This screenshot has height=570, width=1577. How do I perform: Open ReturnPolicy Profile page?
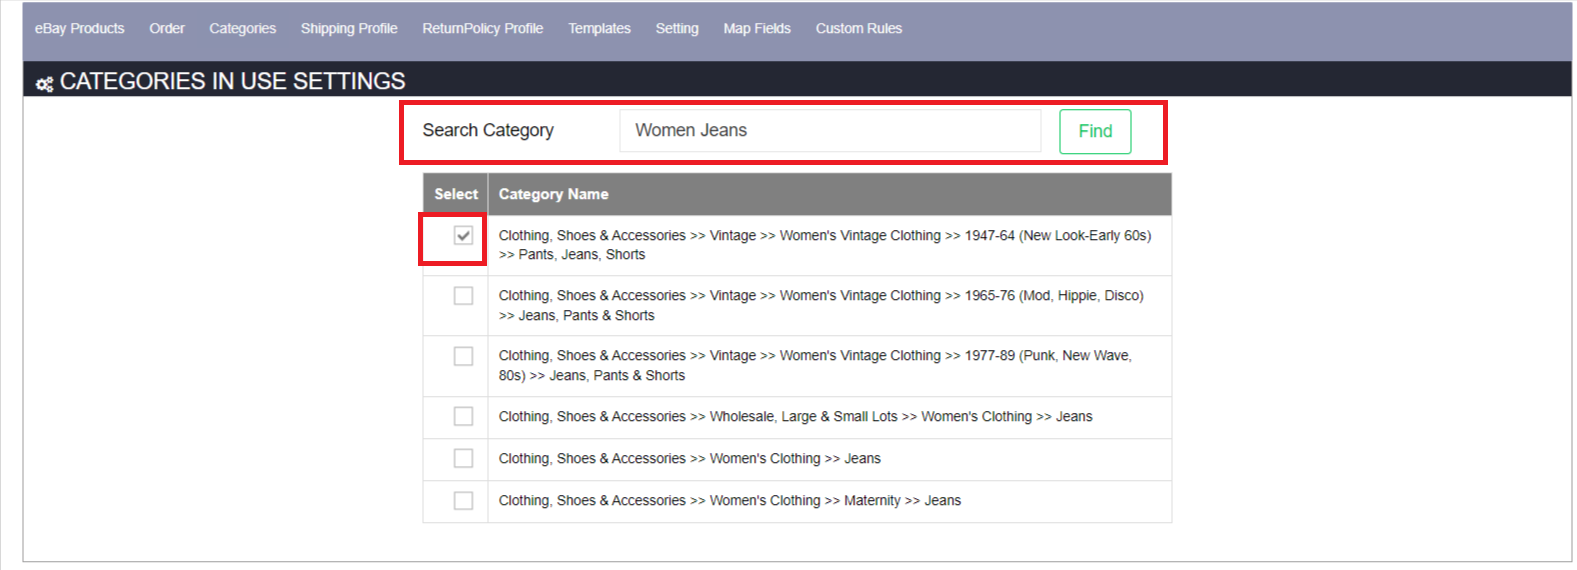click(483, 28)
